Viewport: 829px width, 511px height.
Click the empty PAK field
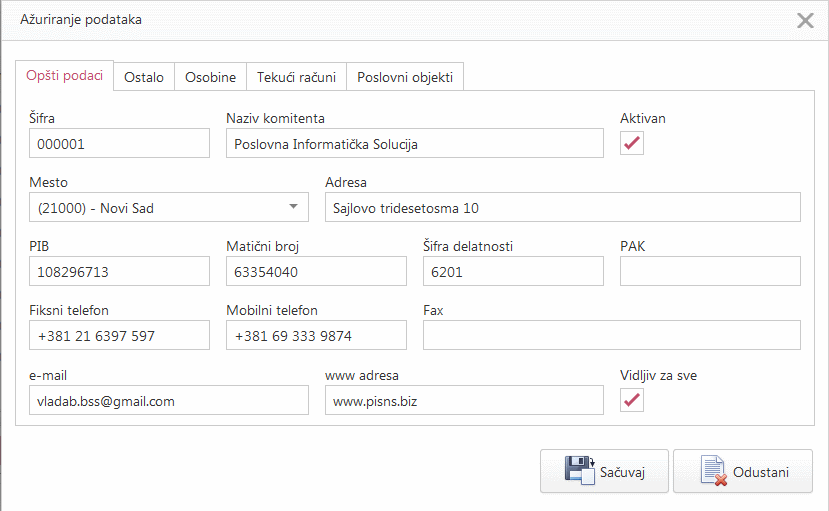pyautogui.click(x=710, y=272)
